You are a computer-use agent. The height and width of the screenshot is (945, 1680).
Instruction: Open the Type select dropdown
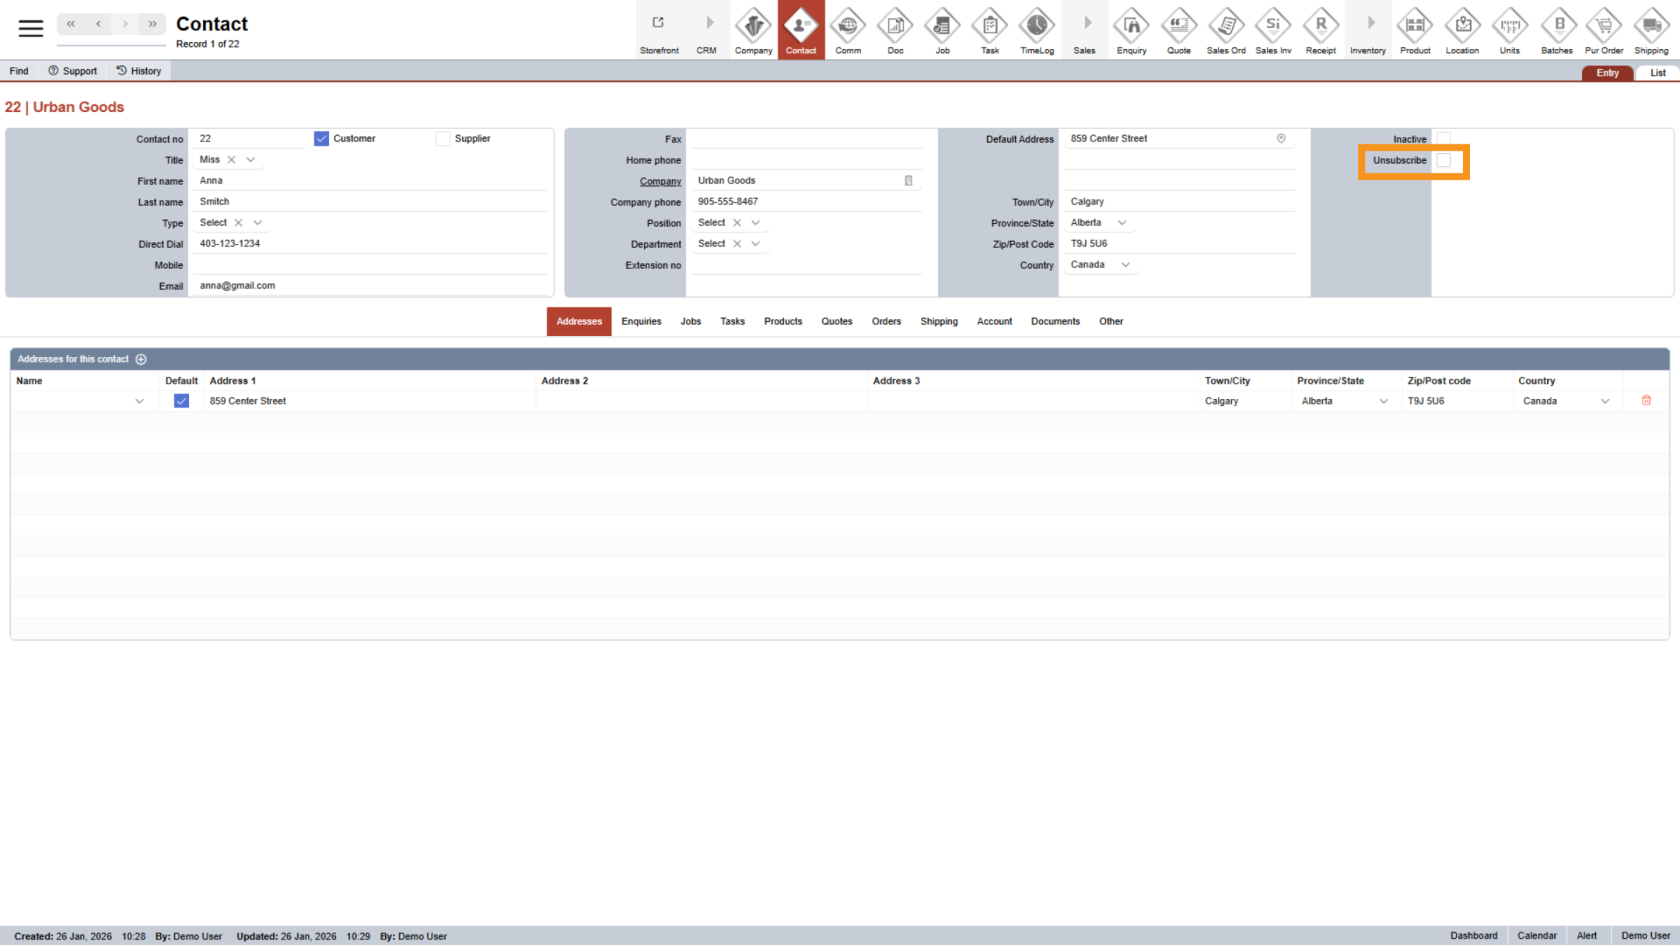[x=257, y=222]
